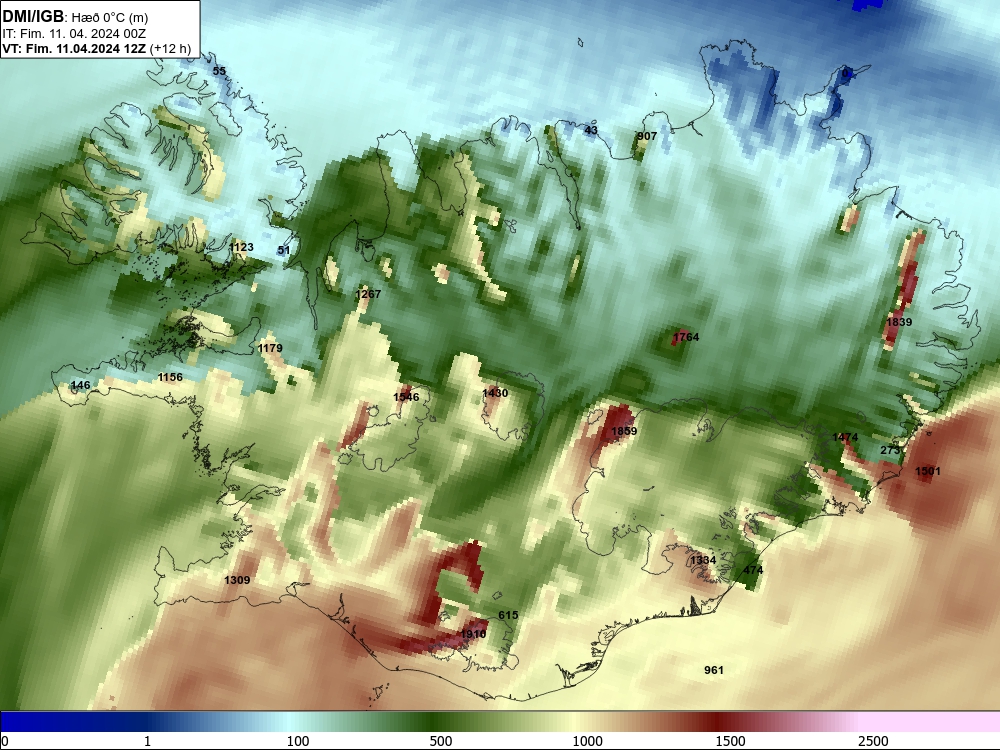This screenshot has height=750, width=1000.
Task: Click the map value 1916
Action: point(473,634)
